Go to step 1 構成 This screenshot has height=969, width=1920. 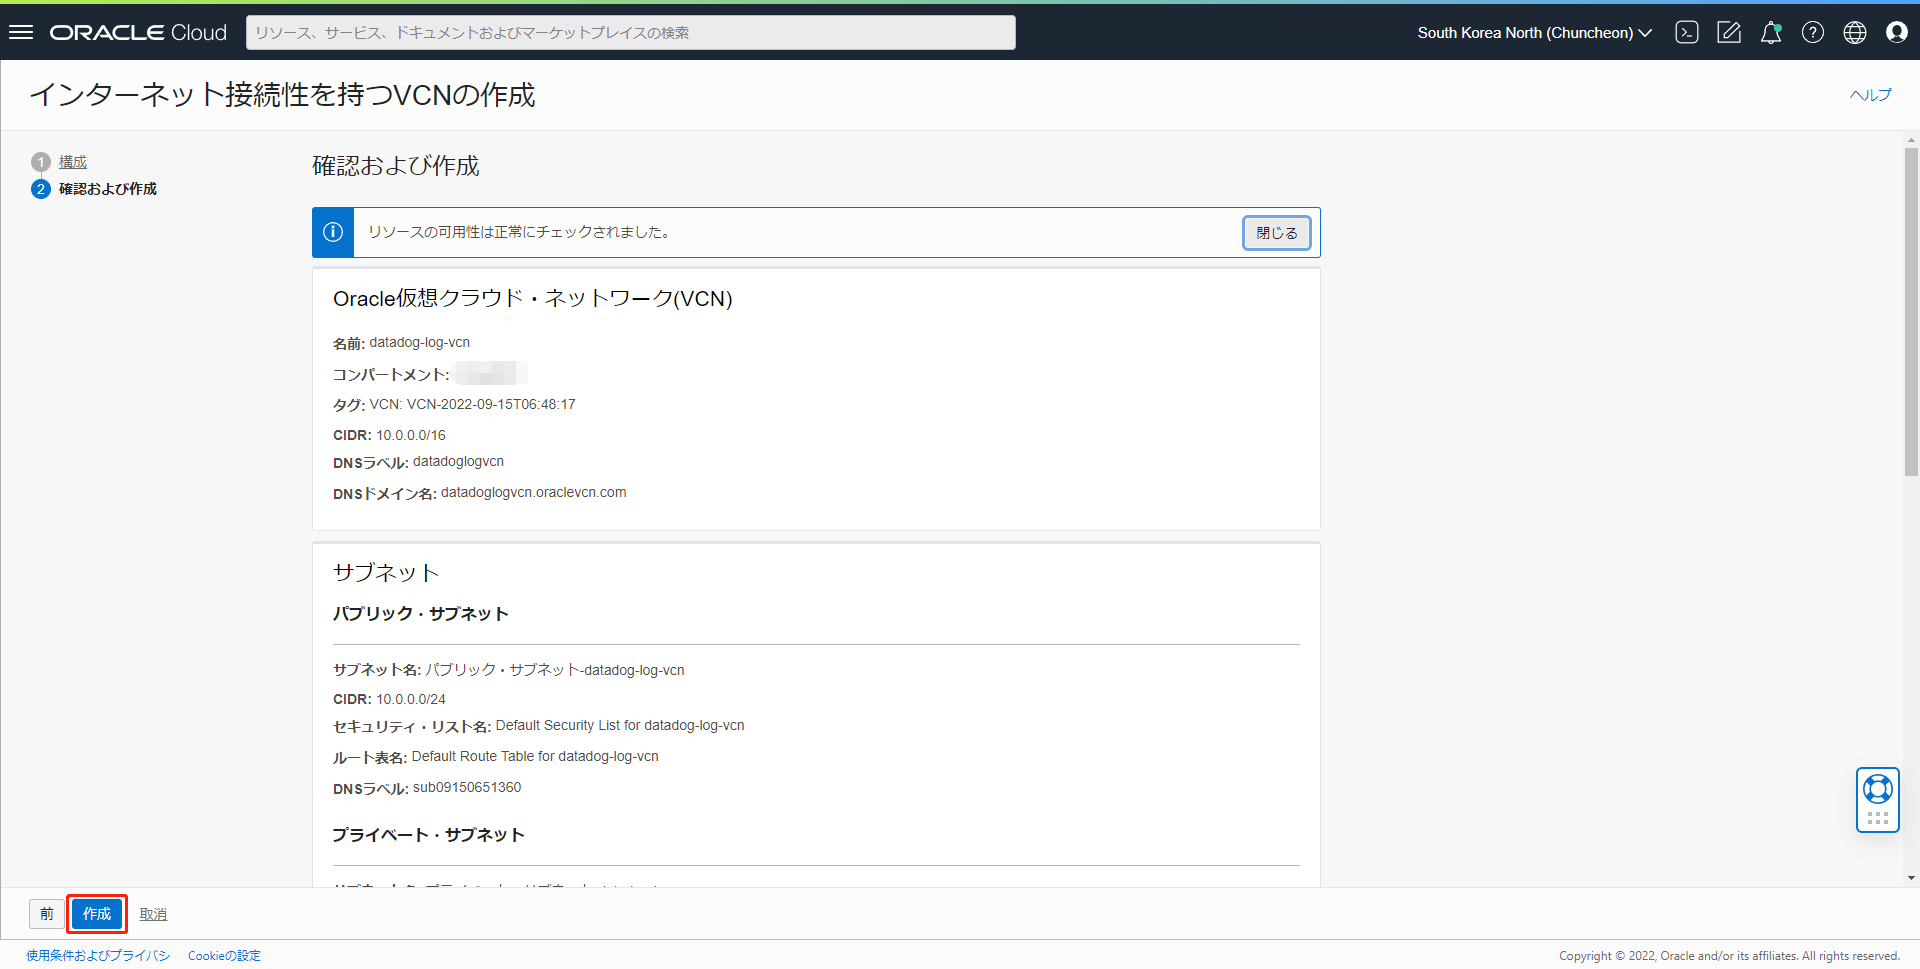[73, 162]
